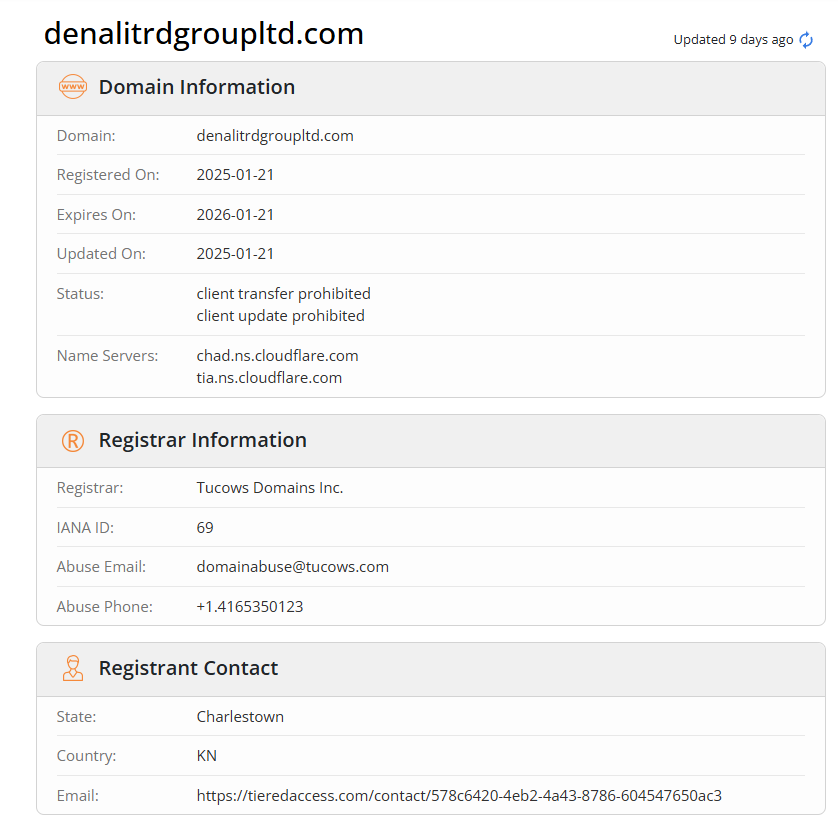838x822 pixels.
Task: Click the client transfer prohibited status
Action: (283, 294)
